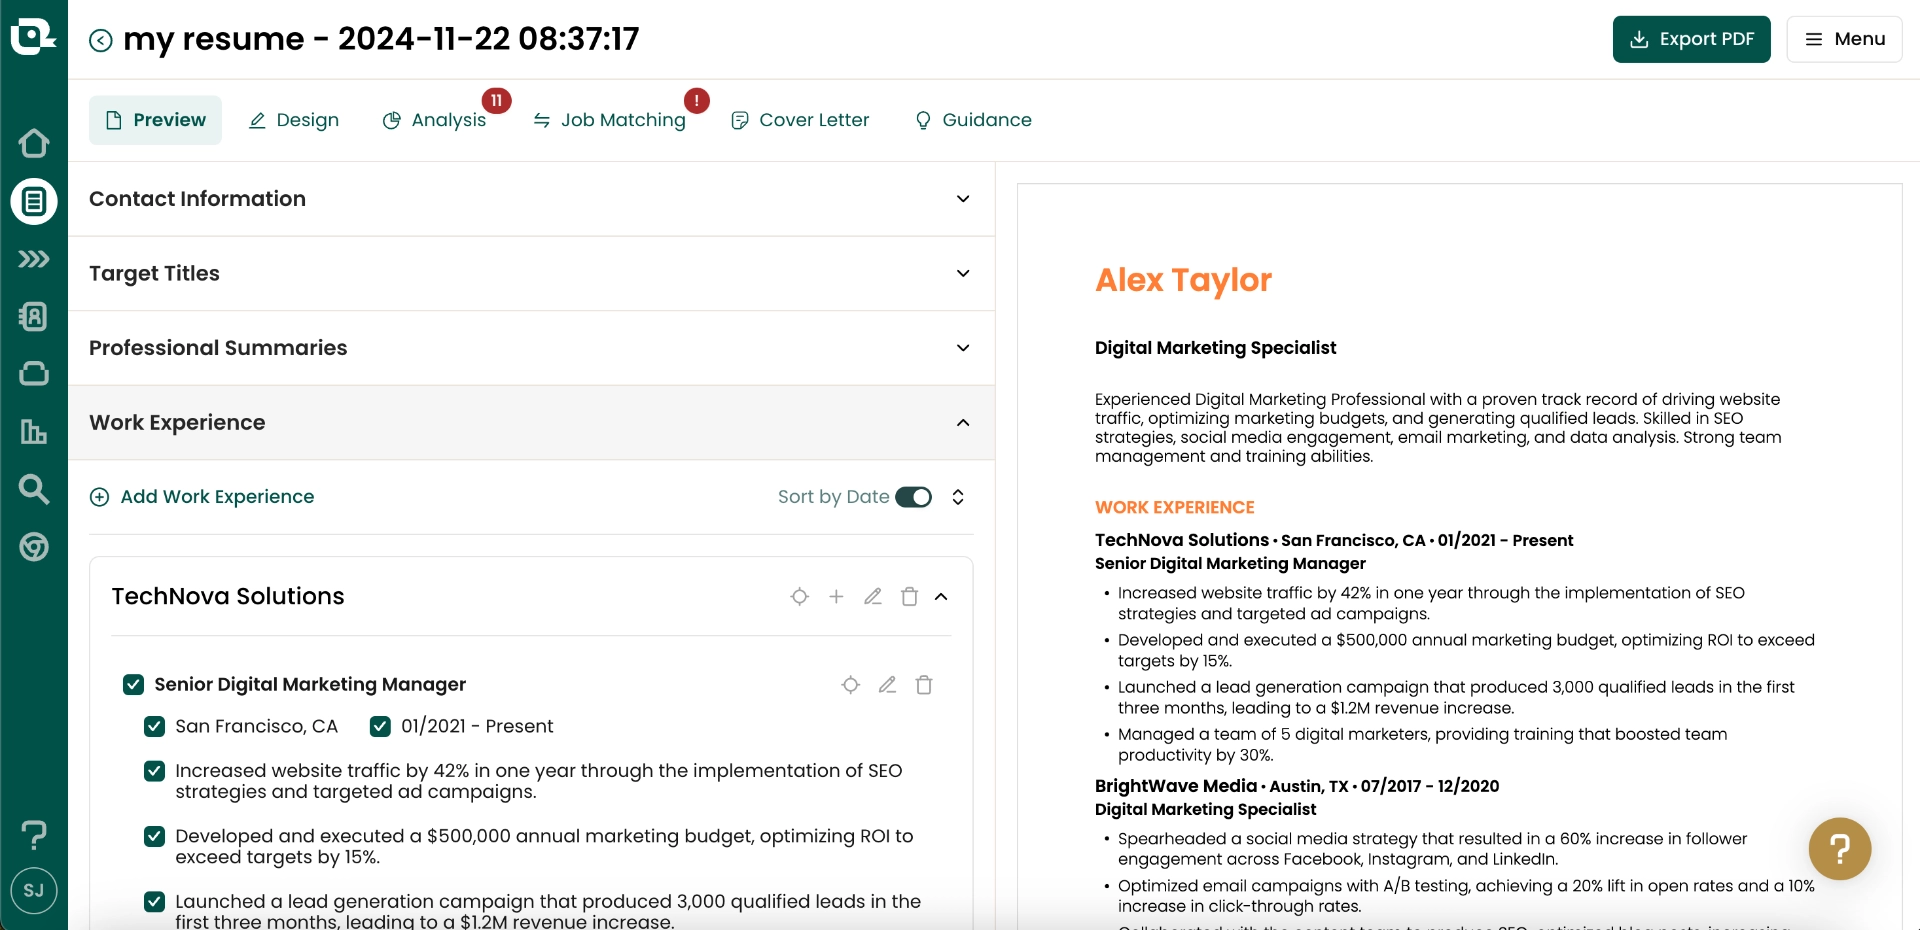Uncheck Senior Digital Marketing Manager checkbox
The width and height of the screenshot is (1920, 930).
coord(133,684)
